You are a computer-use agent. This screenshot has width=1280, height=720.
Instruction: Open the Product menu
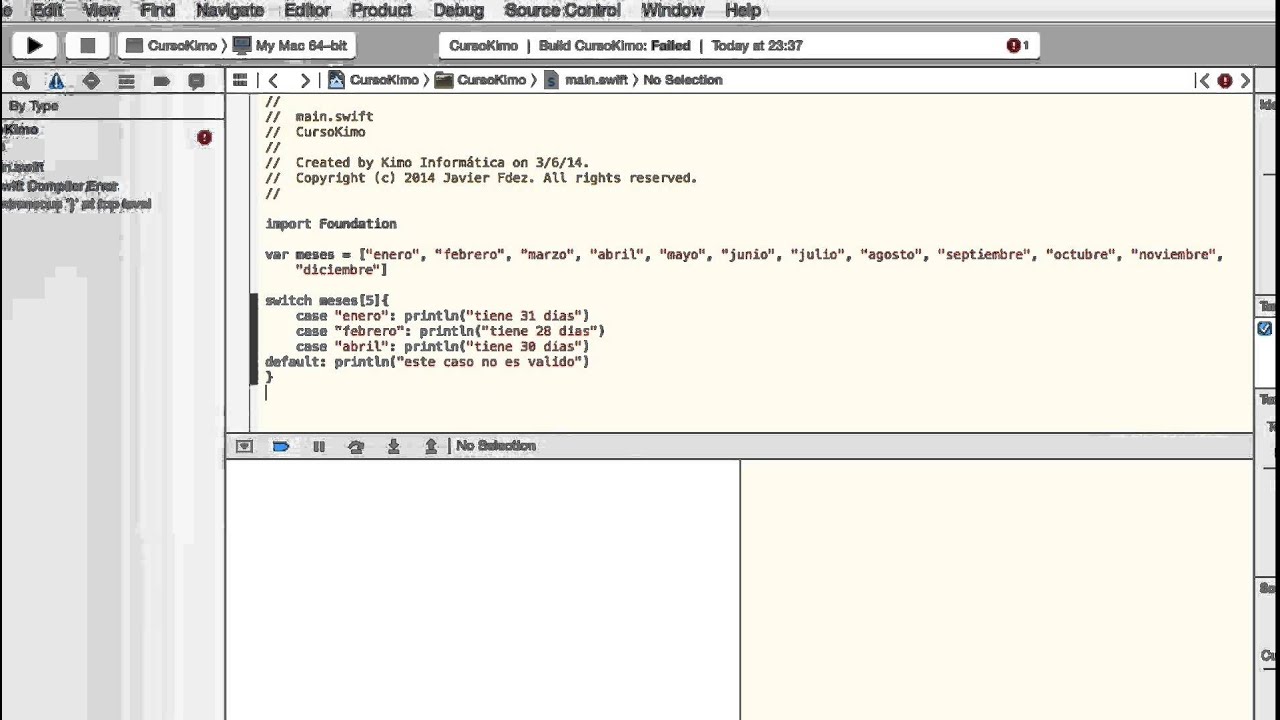pyautogui.click(x=381, y=10)
